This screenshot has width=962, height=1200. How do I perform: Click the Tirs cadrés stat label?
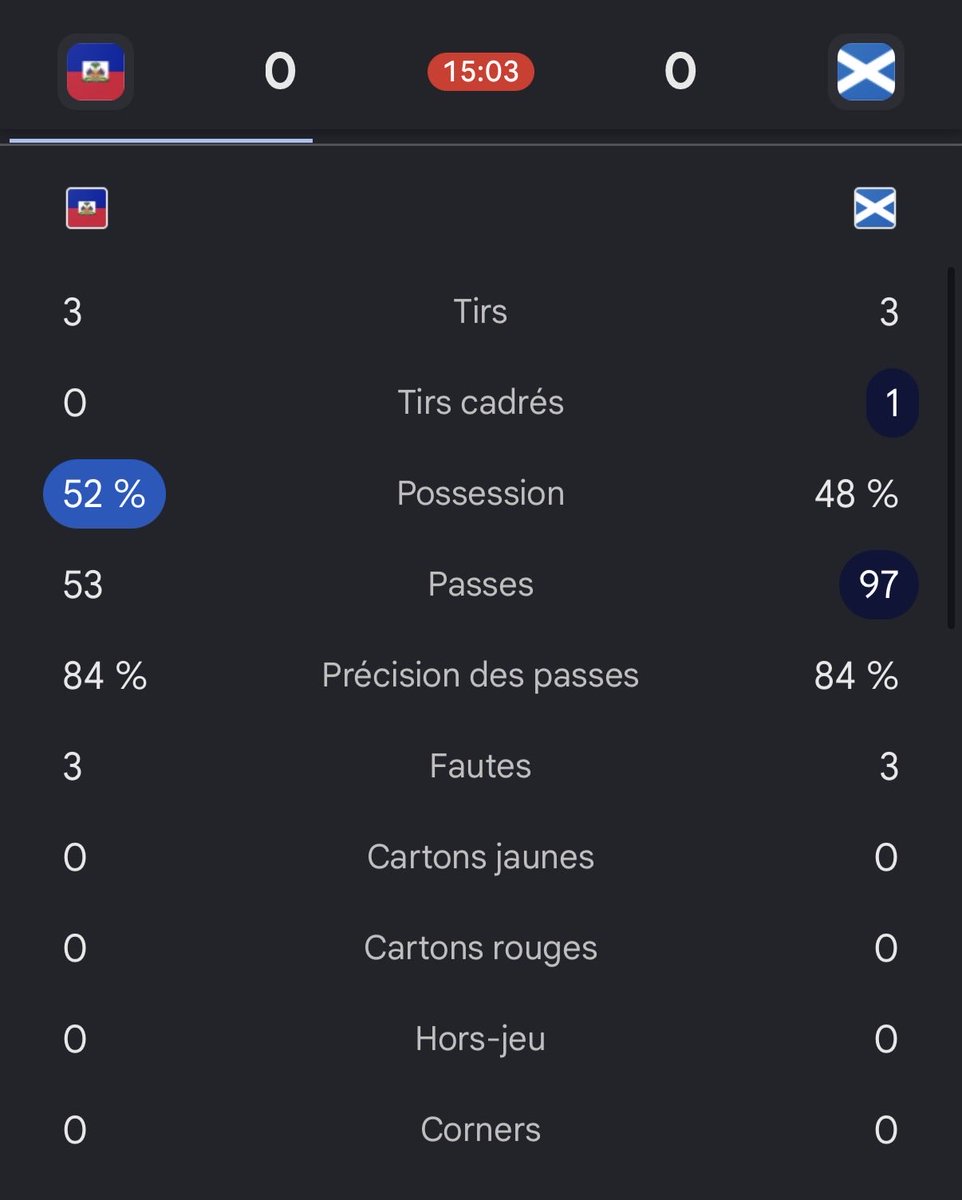point(481,403)
